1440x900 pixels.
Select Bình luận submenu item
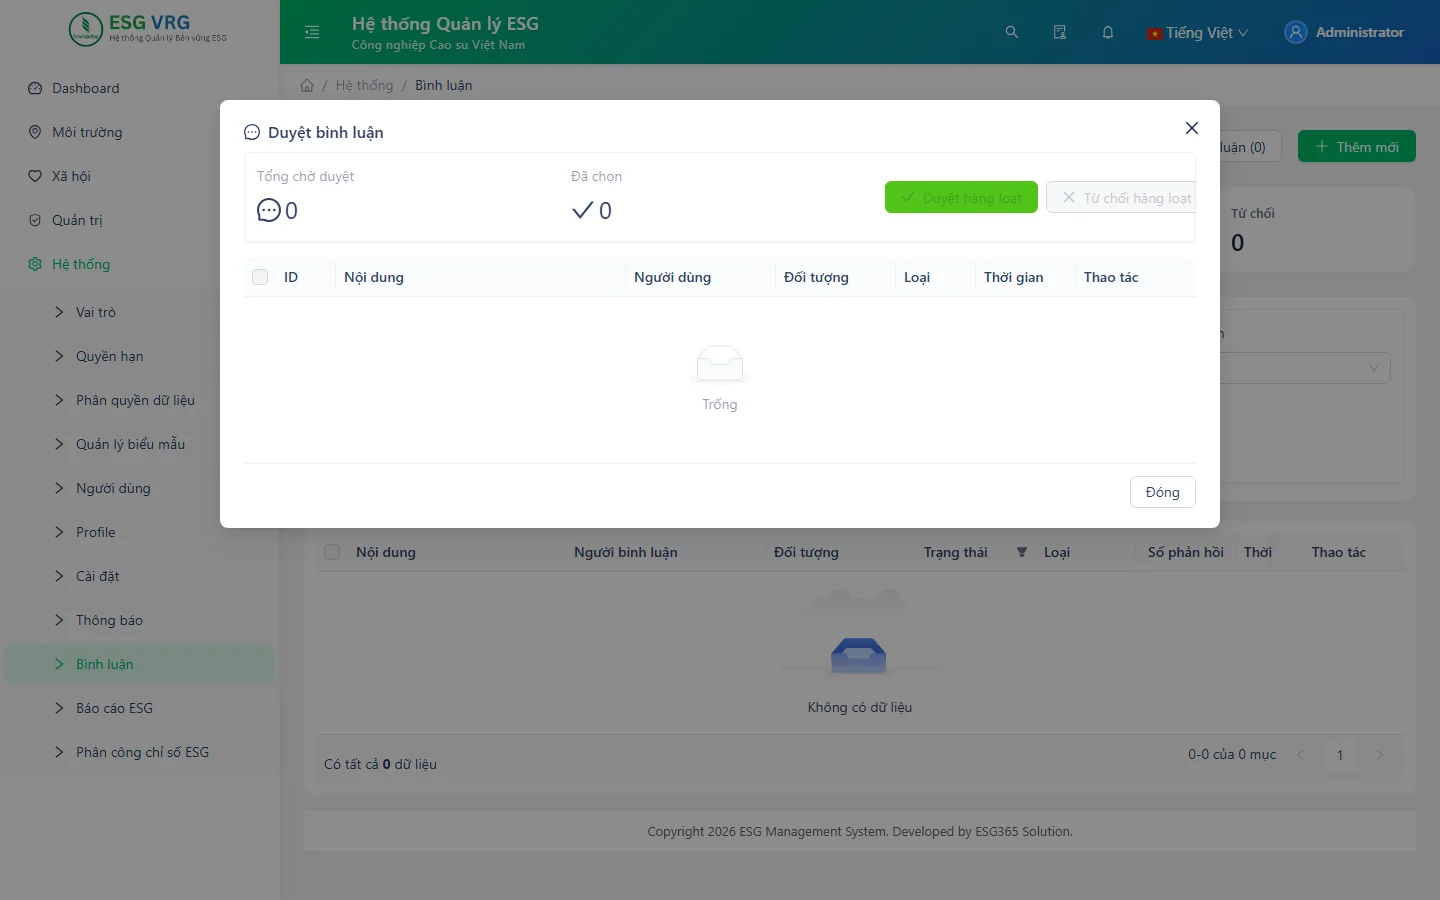tap(140, 664)
